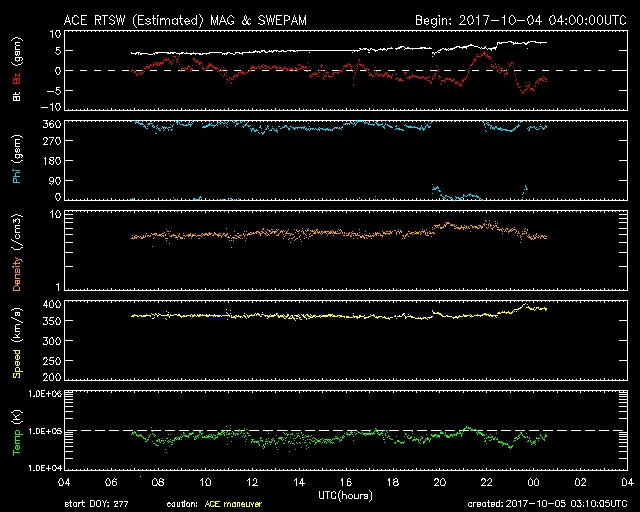Image resolution: width=640 pixels, height=512 pixels.
Task: Click the hour 20 tick on x-axis
Action: pos(441,482)
